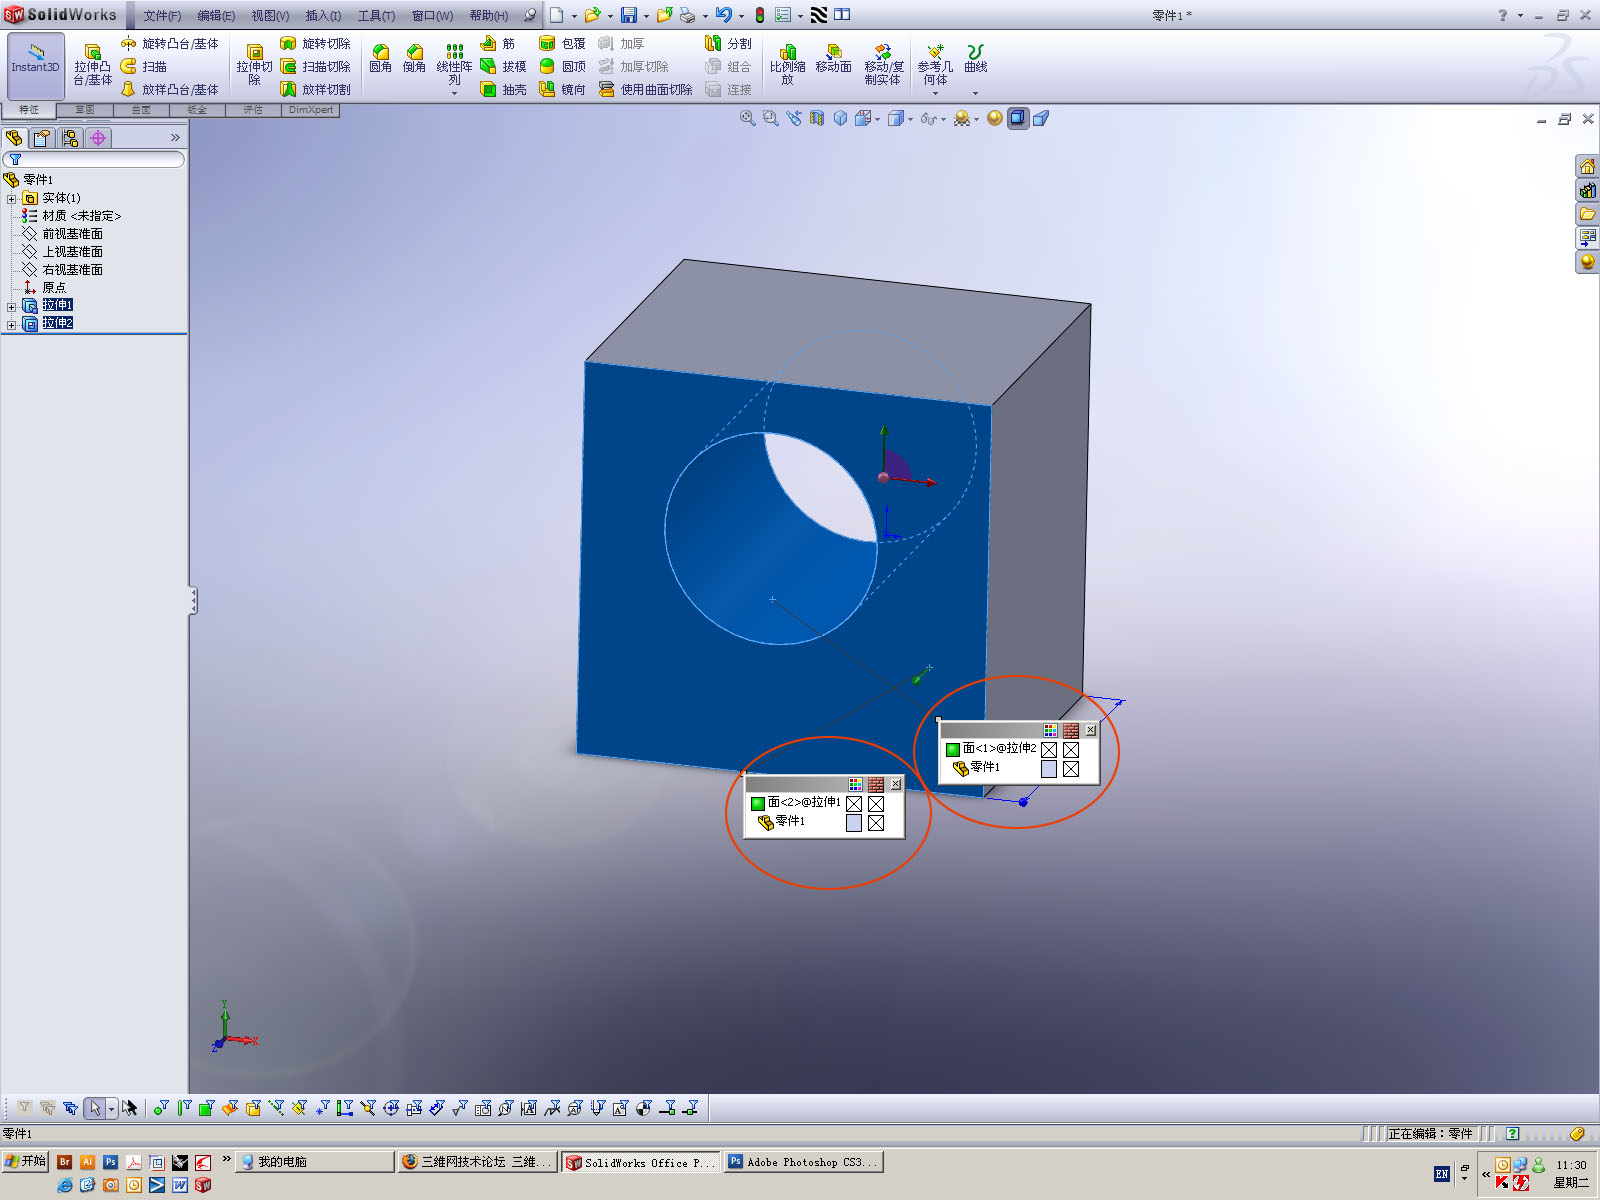The image size is (1600, 1200).
Task: Expand the 参考几何体 dropdown arrow
Action: tap(935, 94)
